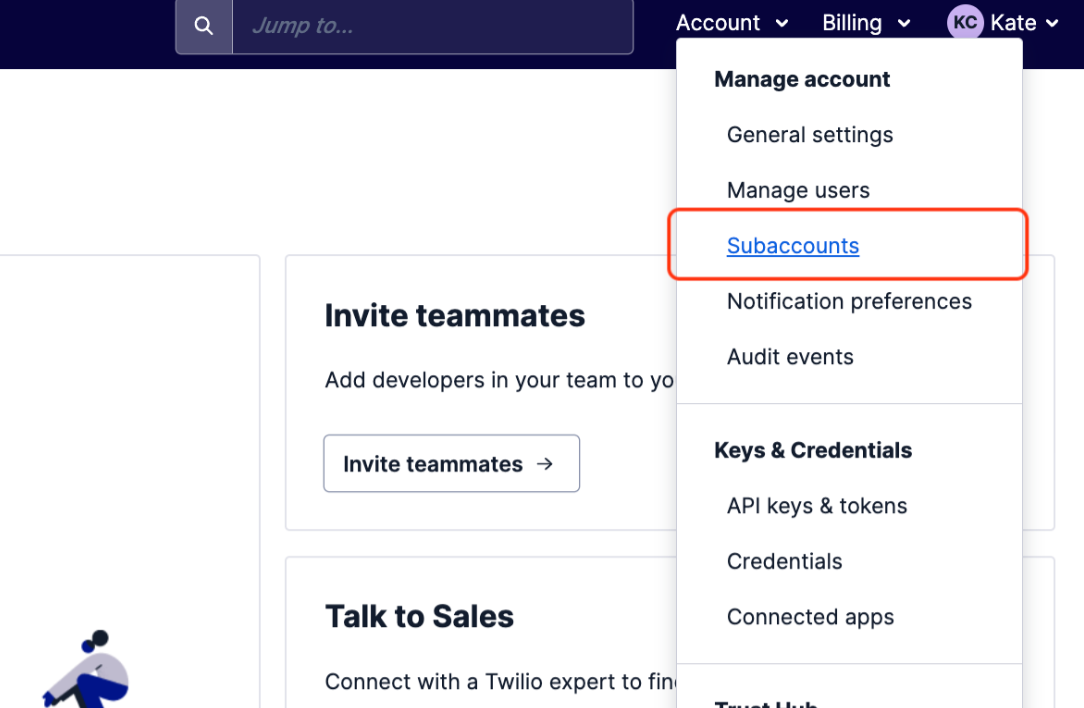Expand the Billing dropdown
This screenshot has width=1084, height=708.
coord(866,23)
